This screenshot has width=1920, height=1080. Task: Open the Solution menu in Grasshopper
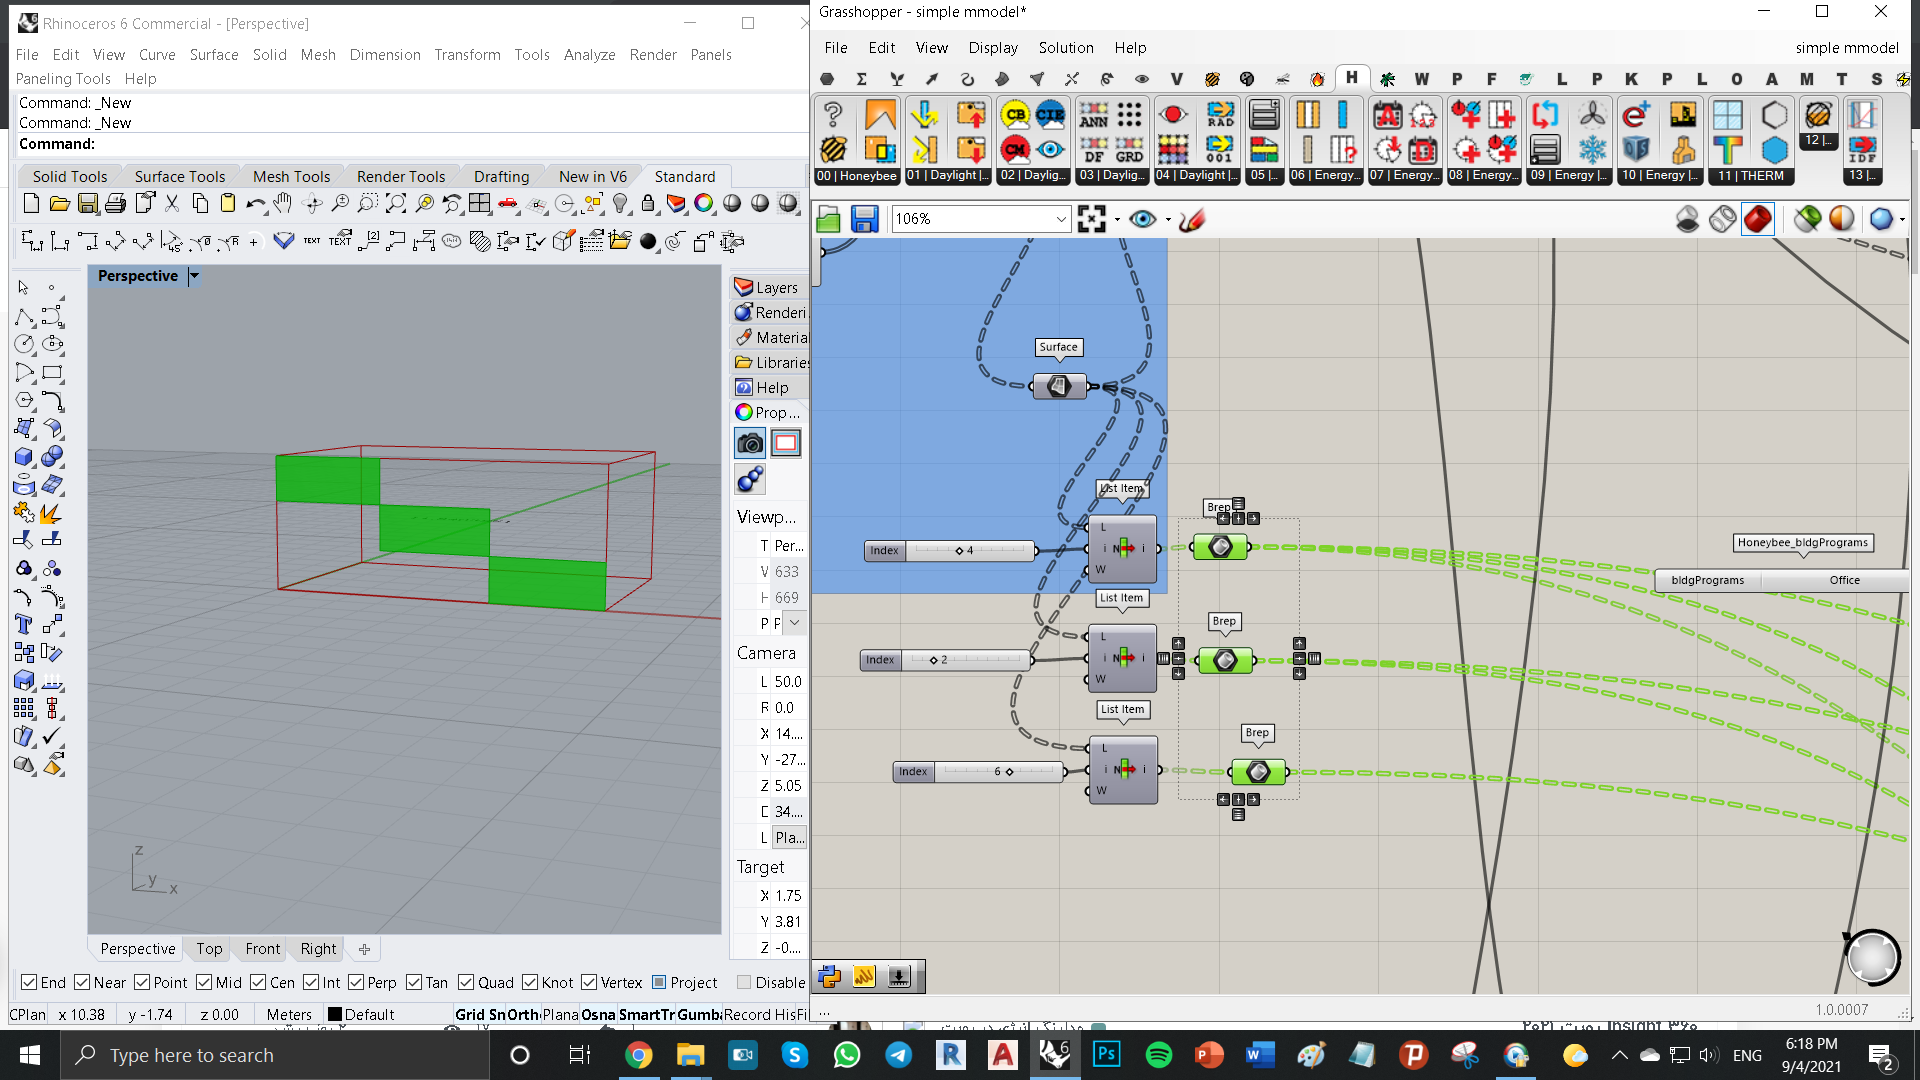[x=1066, y=48]
